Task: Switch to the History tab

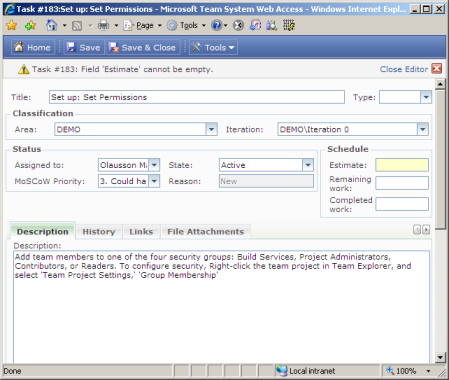Action: 99,232
